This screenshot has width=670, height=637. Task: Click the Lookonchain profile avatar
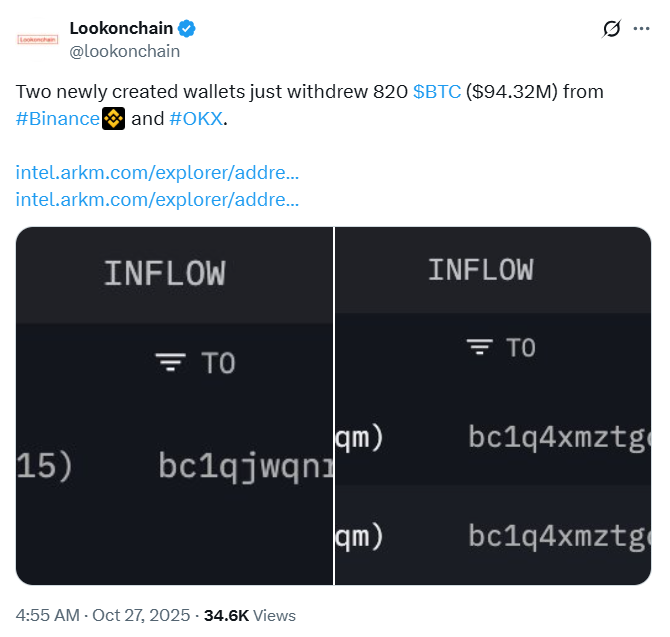point(37,40)
